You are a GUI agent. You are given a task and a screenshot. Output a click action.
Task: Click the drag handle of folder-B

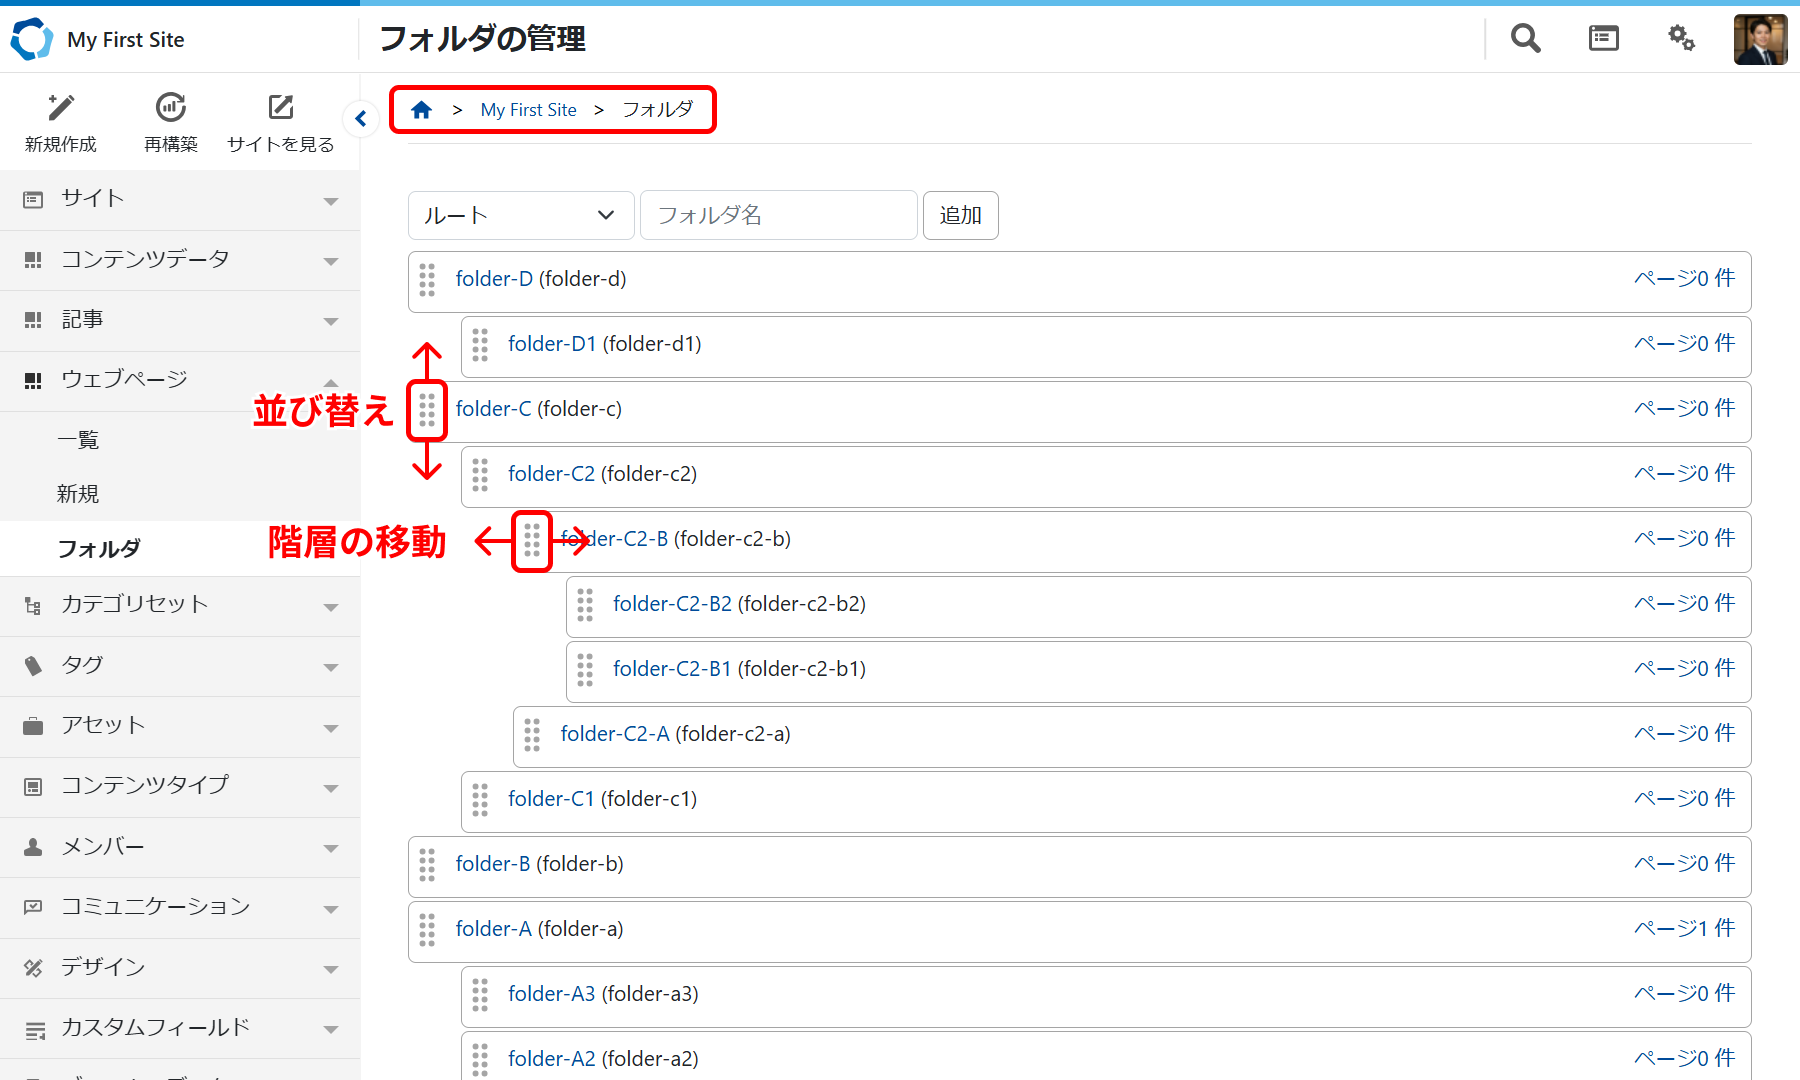[427, 865]
